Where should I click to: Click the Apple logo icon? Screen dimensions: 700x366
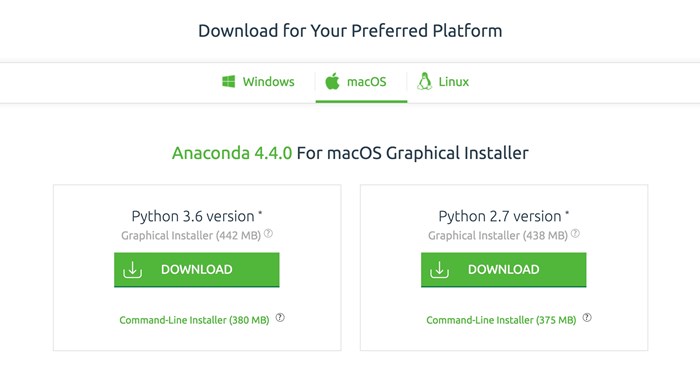click(332, 81)
